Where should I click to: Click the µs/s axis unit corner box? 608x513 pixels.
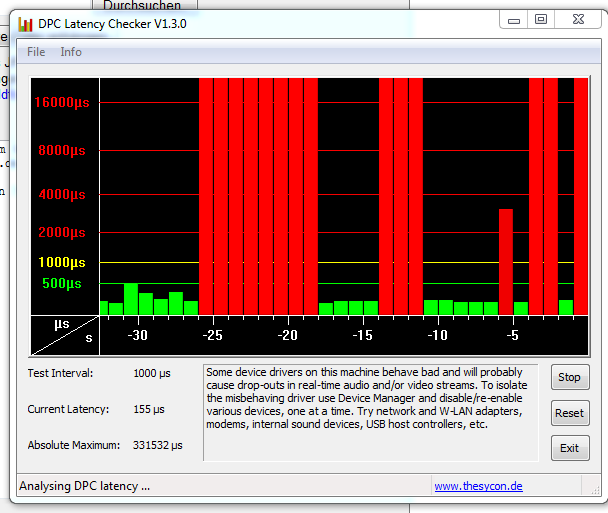65,335
